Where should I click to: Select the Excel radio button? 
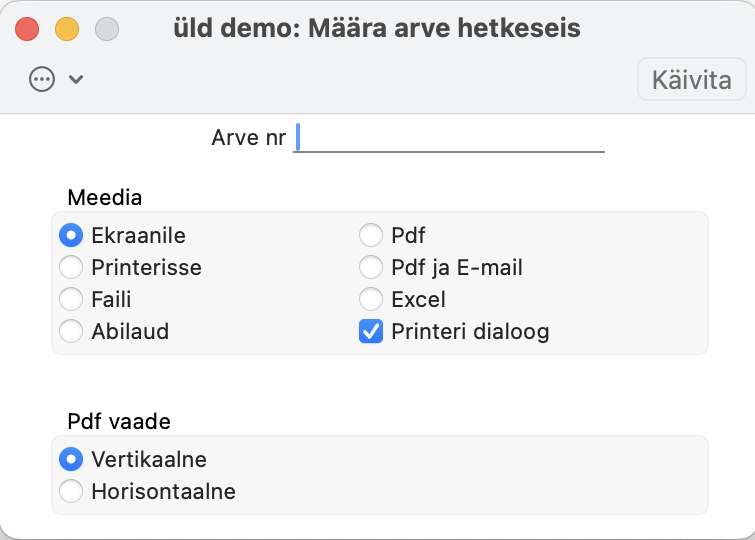click(371, 299)
